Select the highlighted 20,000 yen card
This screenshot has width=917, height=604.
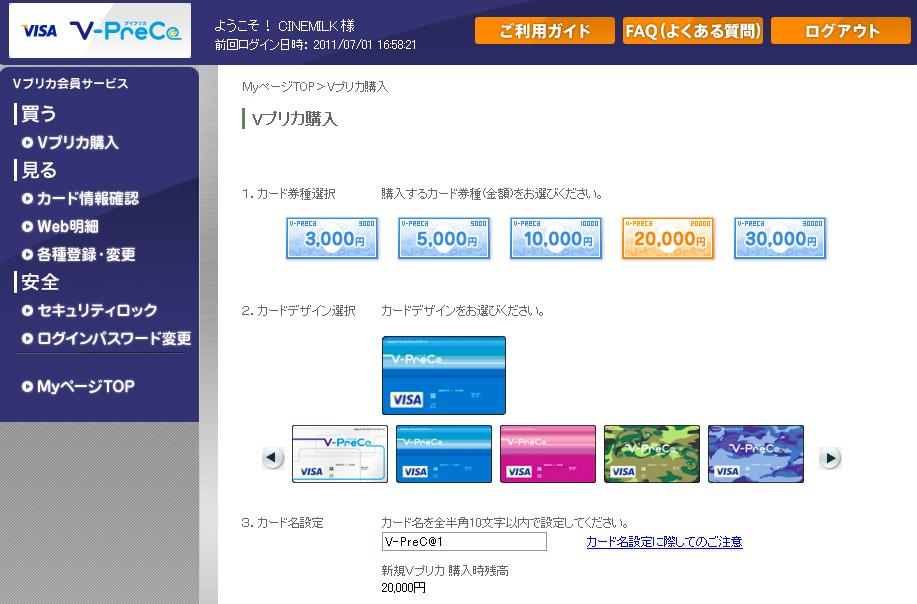(x=668, y=238)
